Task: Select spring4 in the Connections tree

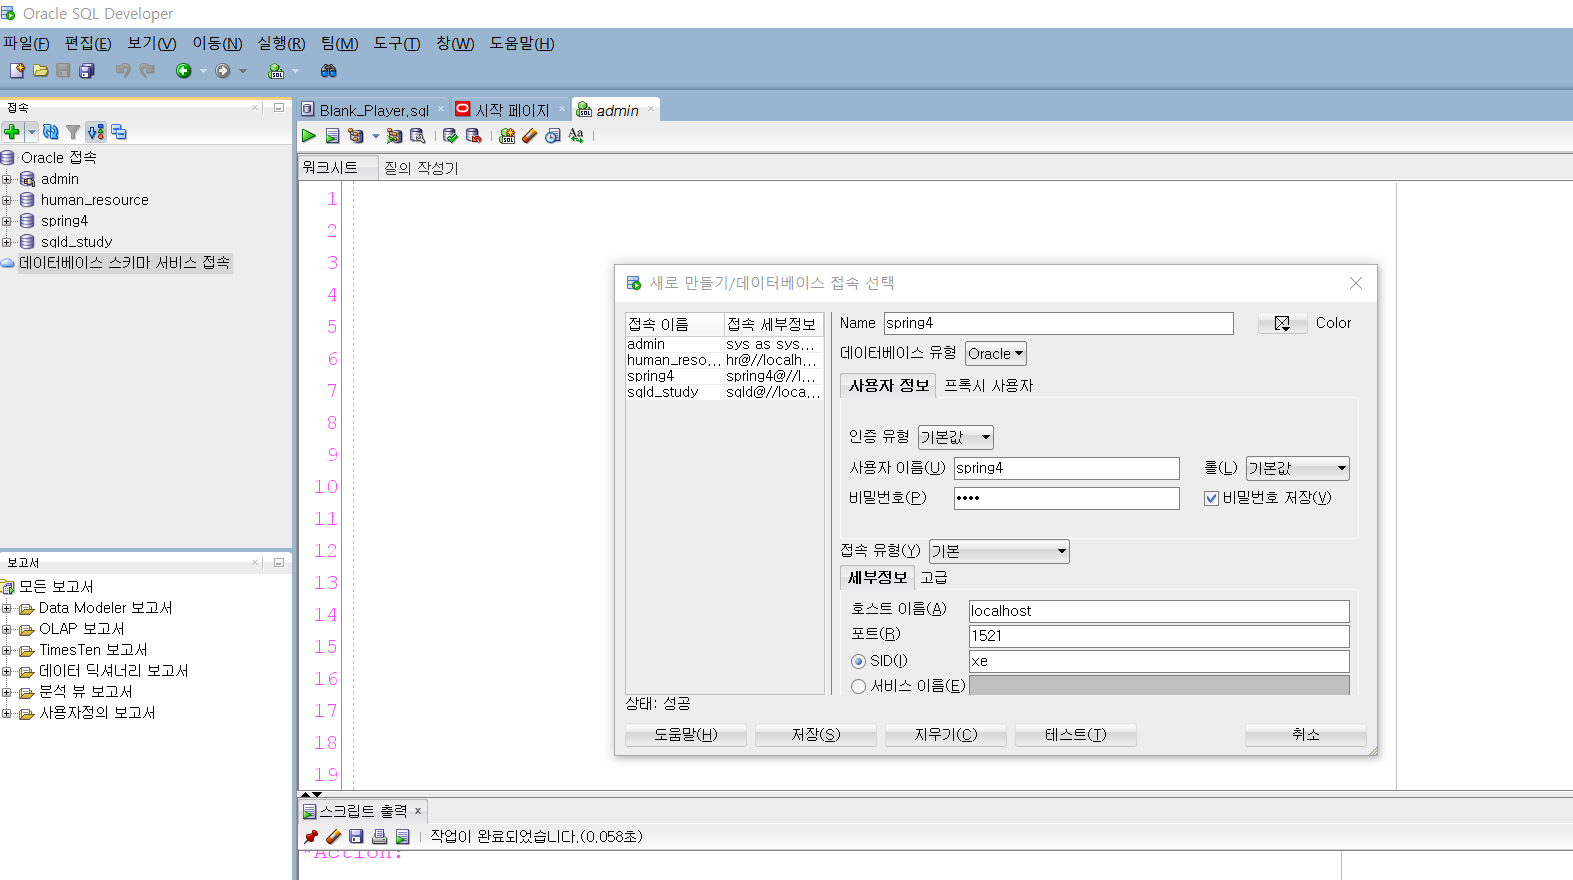Action: (x=64, y=221)
